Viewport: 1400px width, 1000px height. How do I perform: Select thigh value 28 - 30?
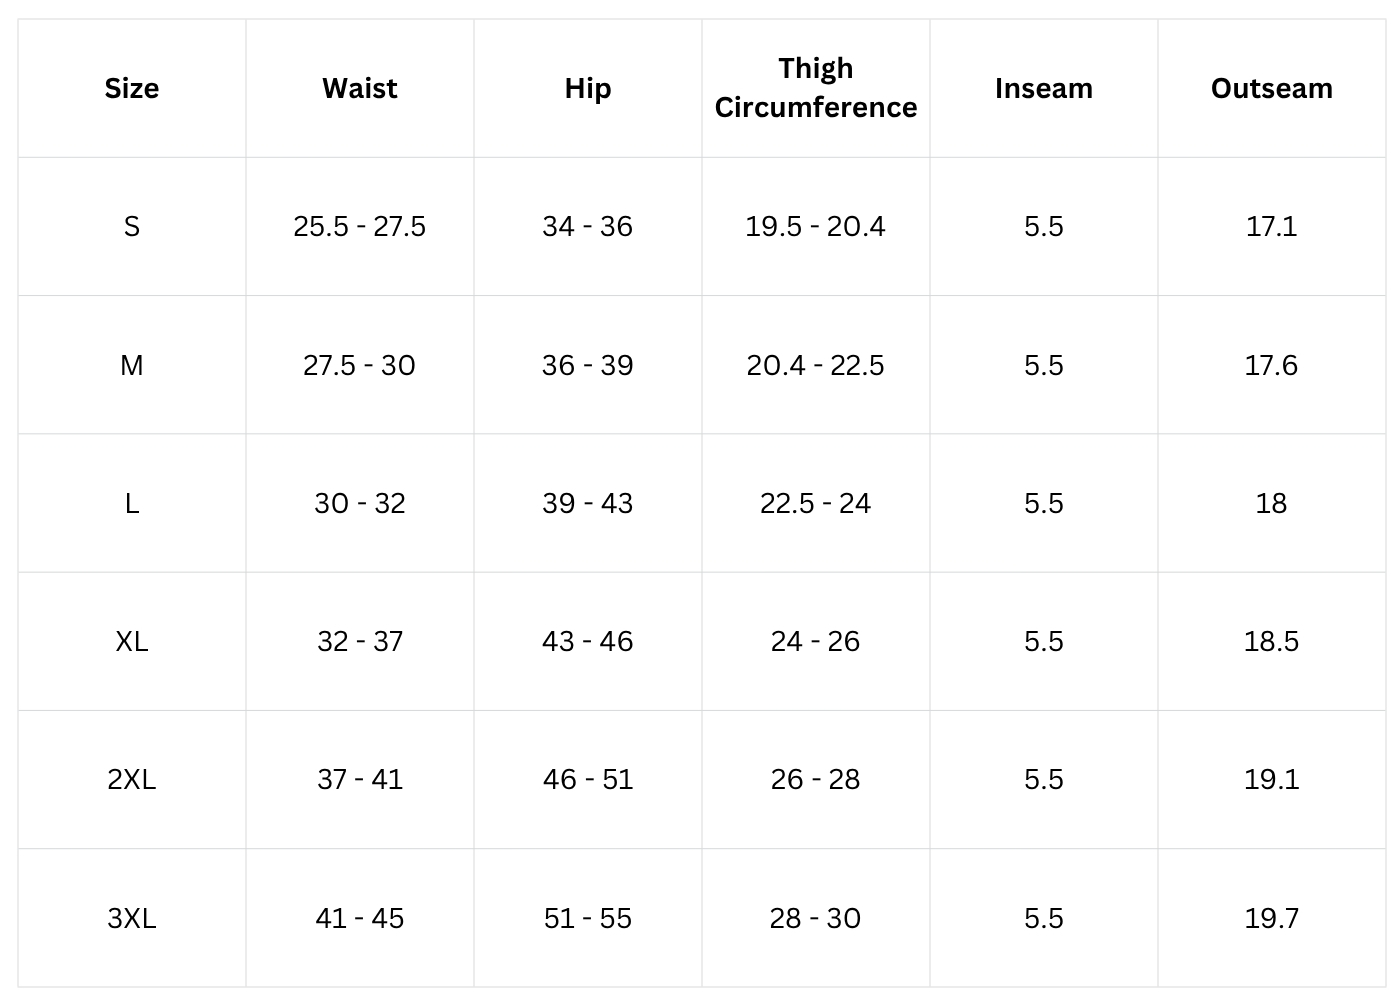pos(816,918)
